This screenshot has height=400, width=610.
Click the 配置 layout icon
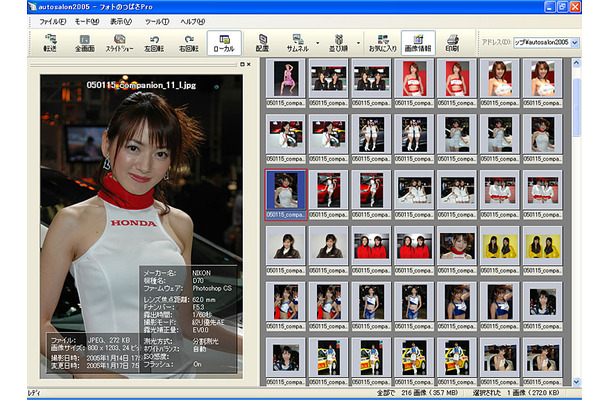coord(263,43)
